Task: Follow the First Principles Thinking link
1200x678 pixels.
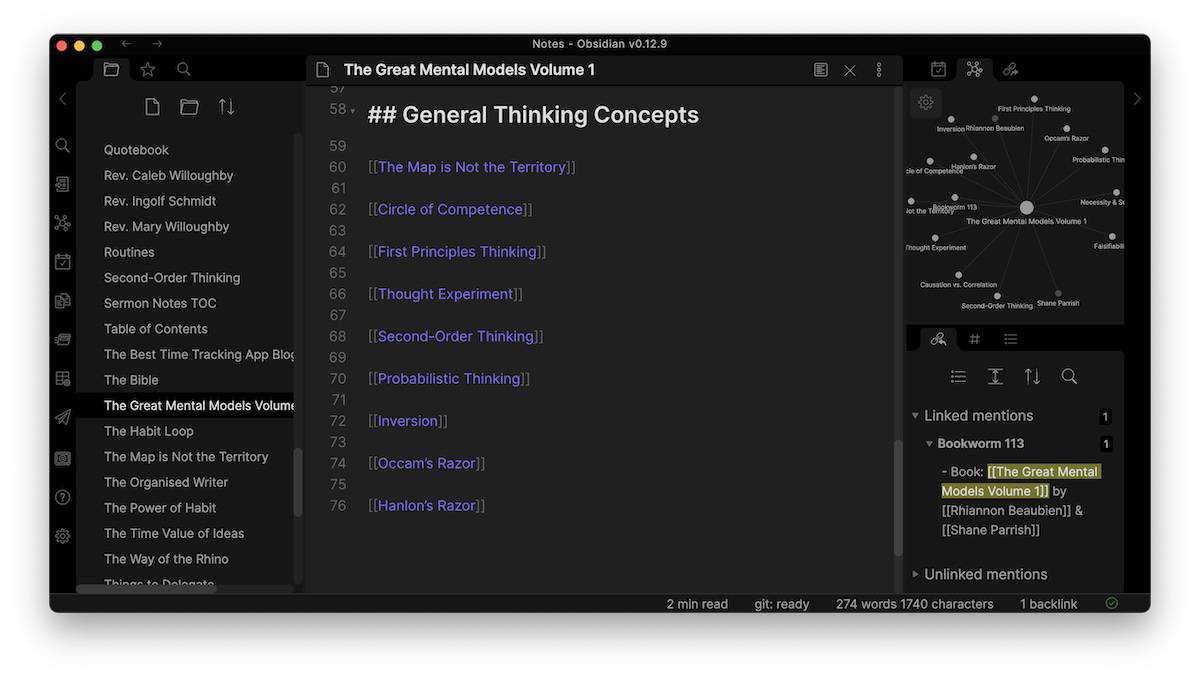Action: pyautogui.click(x=457, y=252)
